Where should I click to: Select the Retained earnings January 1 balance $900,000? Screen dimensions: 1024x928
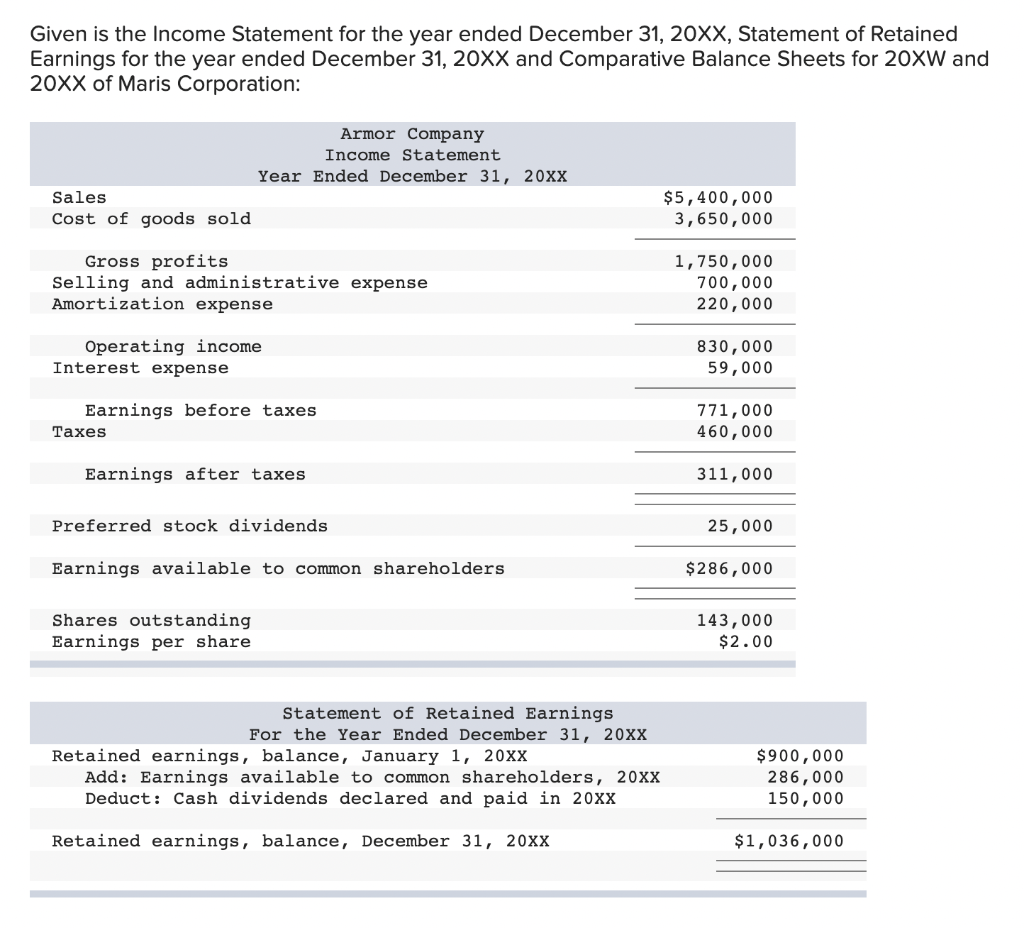[800, 756]
